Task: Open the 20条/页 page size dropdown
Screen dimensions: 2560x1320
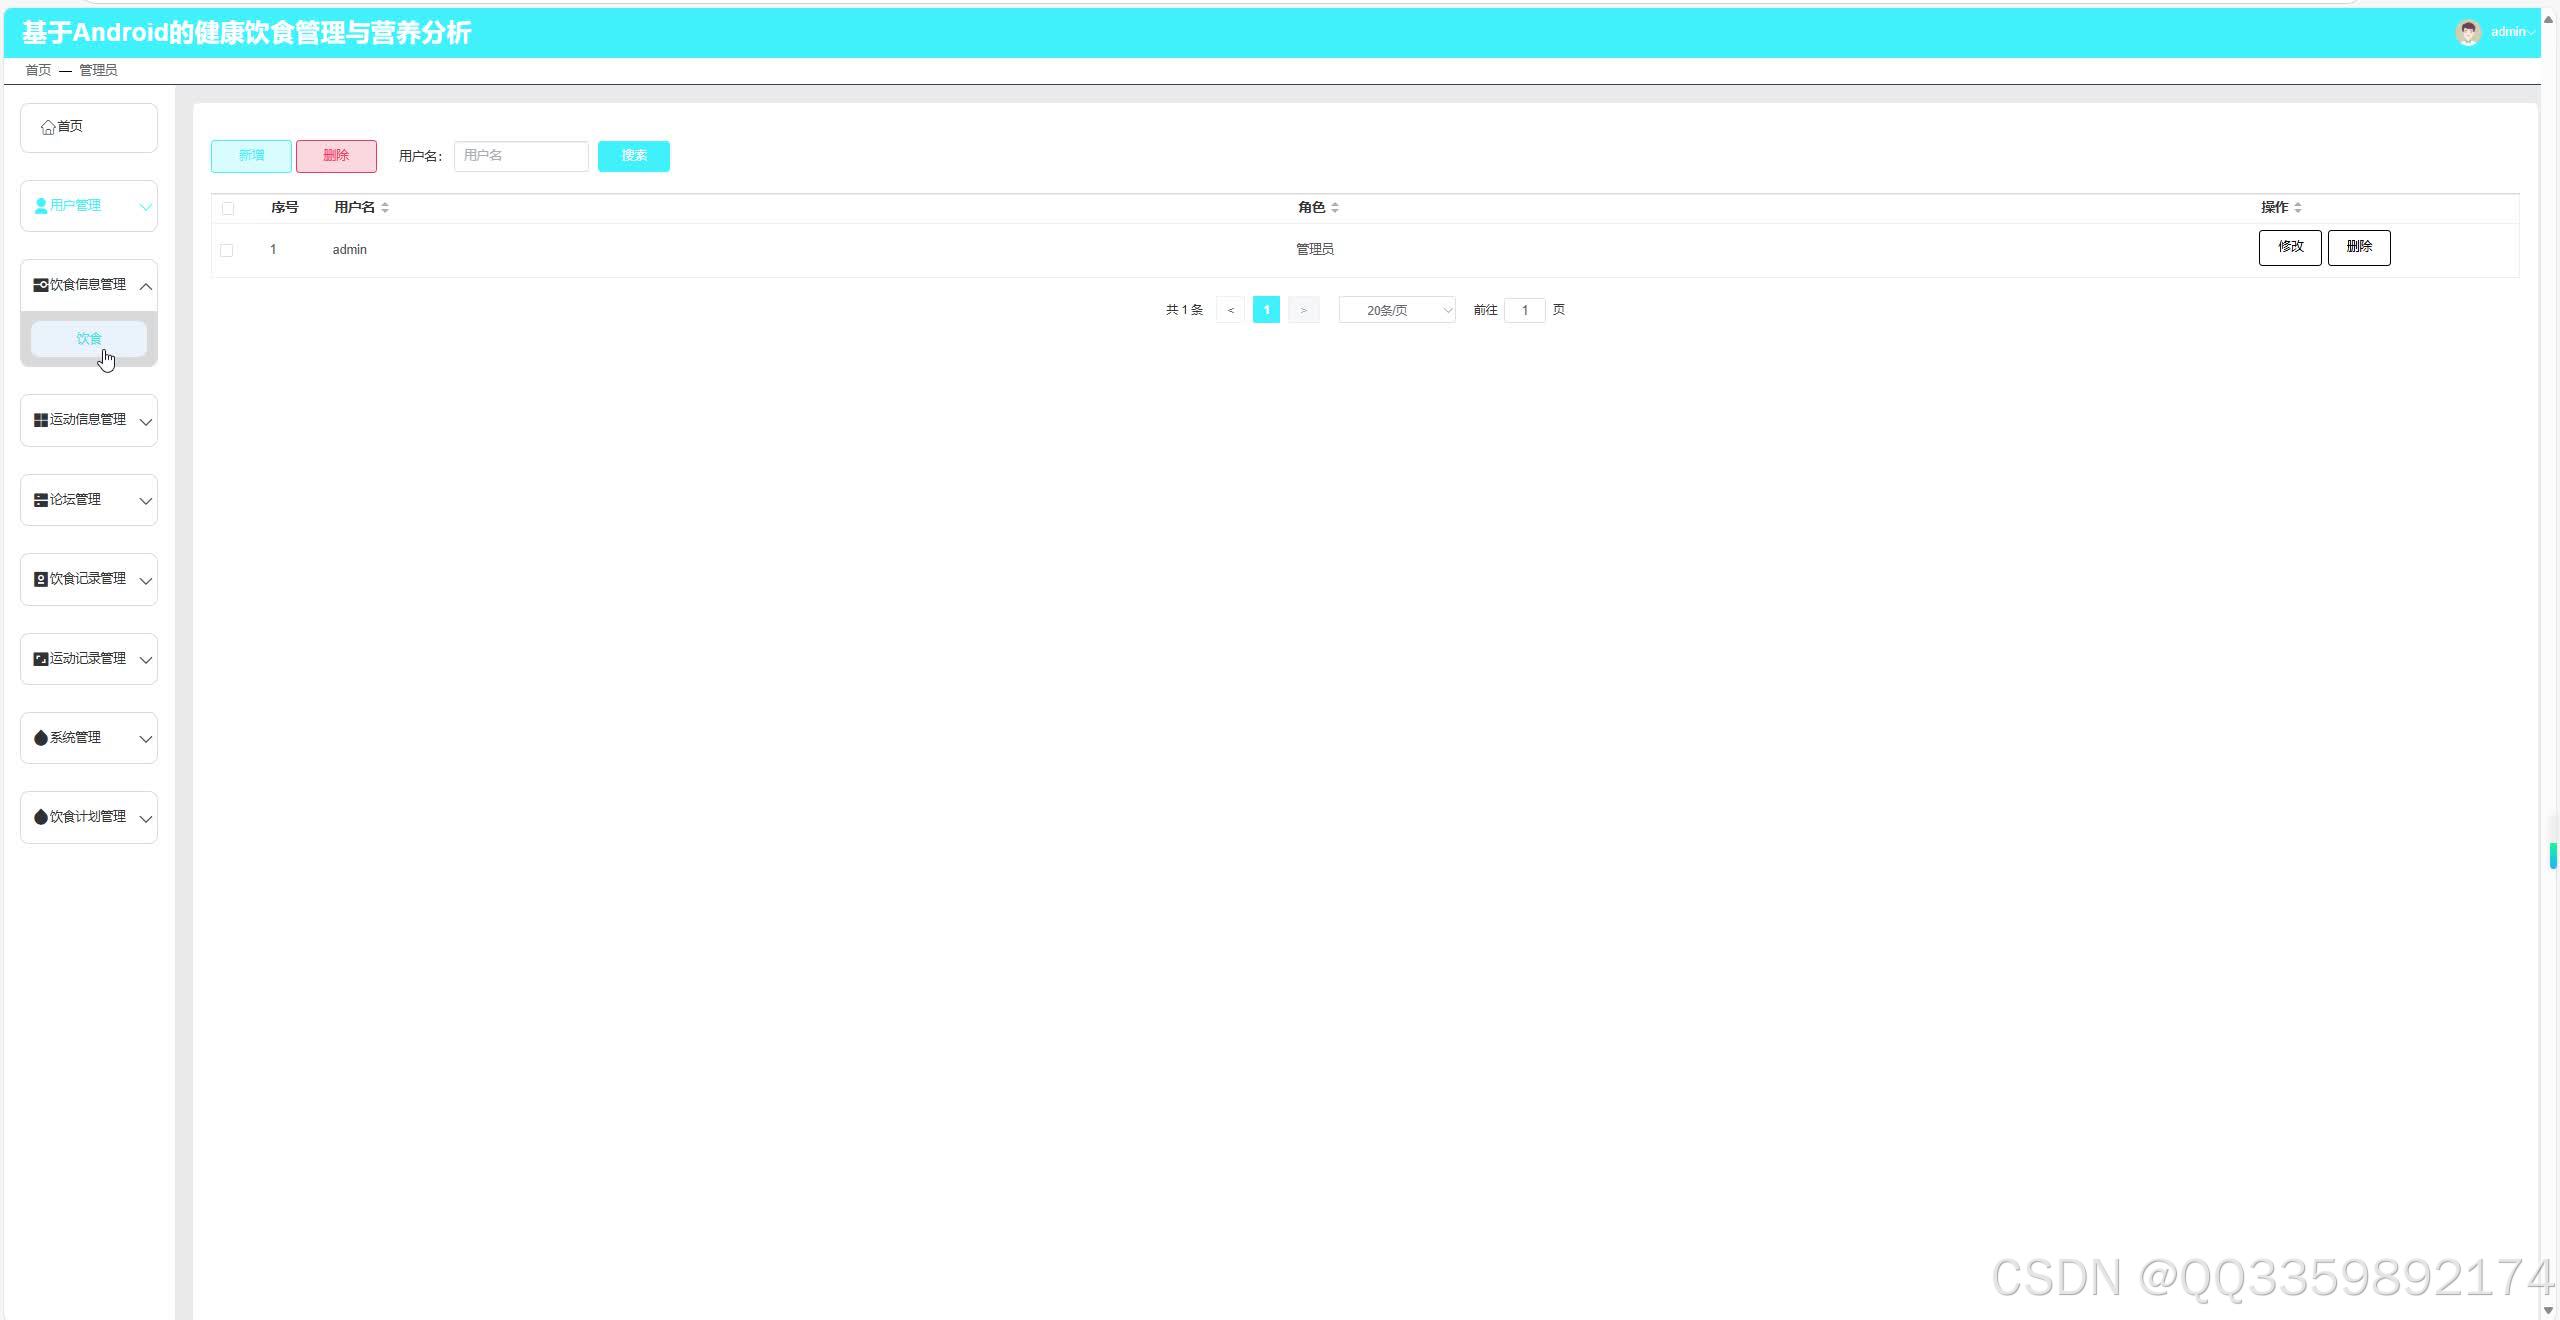Action: pyautogui.click(x=1396, y=310)
